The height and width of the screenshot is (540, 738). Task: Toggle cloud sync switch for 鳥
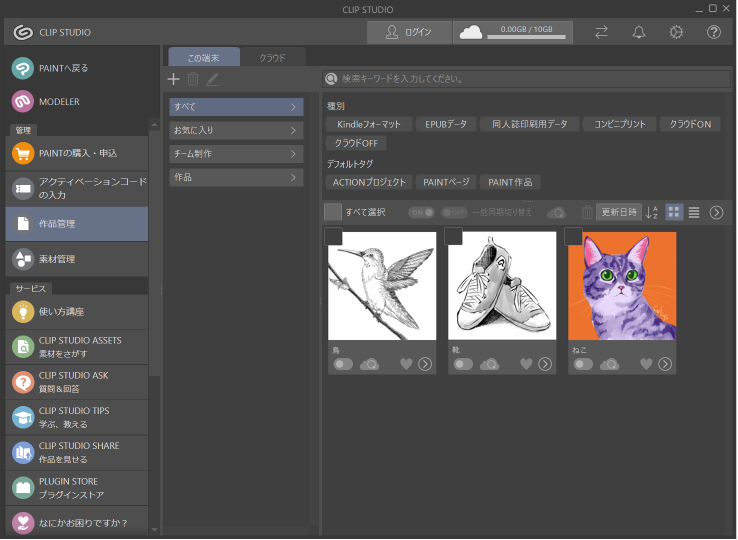pos(343,364)
